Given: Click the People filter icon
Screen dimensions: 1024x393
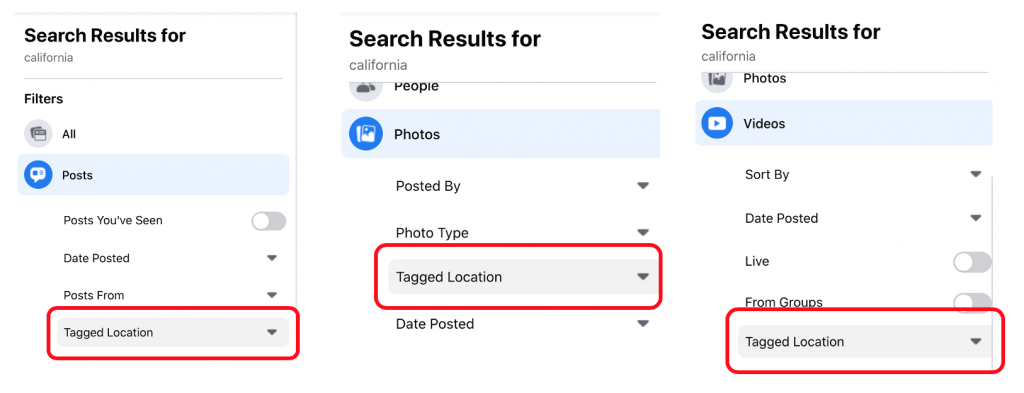Looking at the screenshot, I should click(366, 86).
